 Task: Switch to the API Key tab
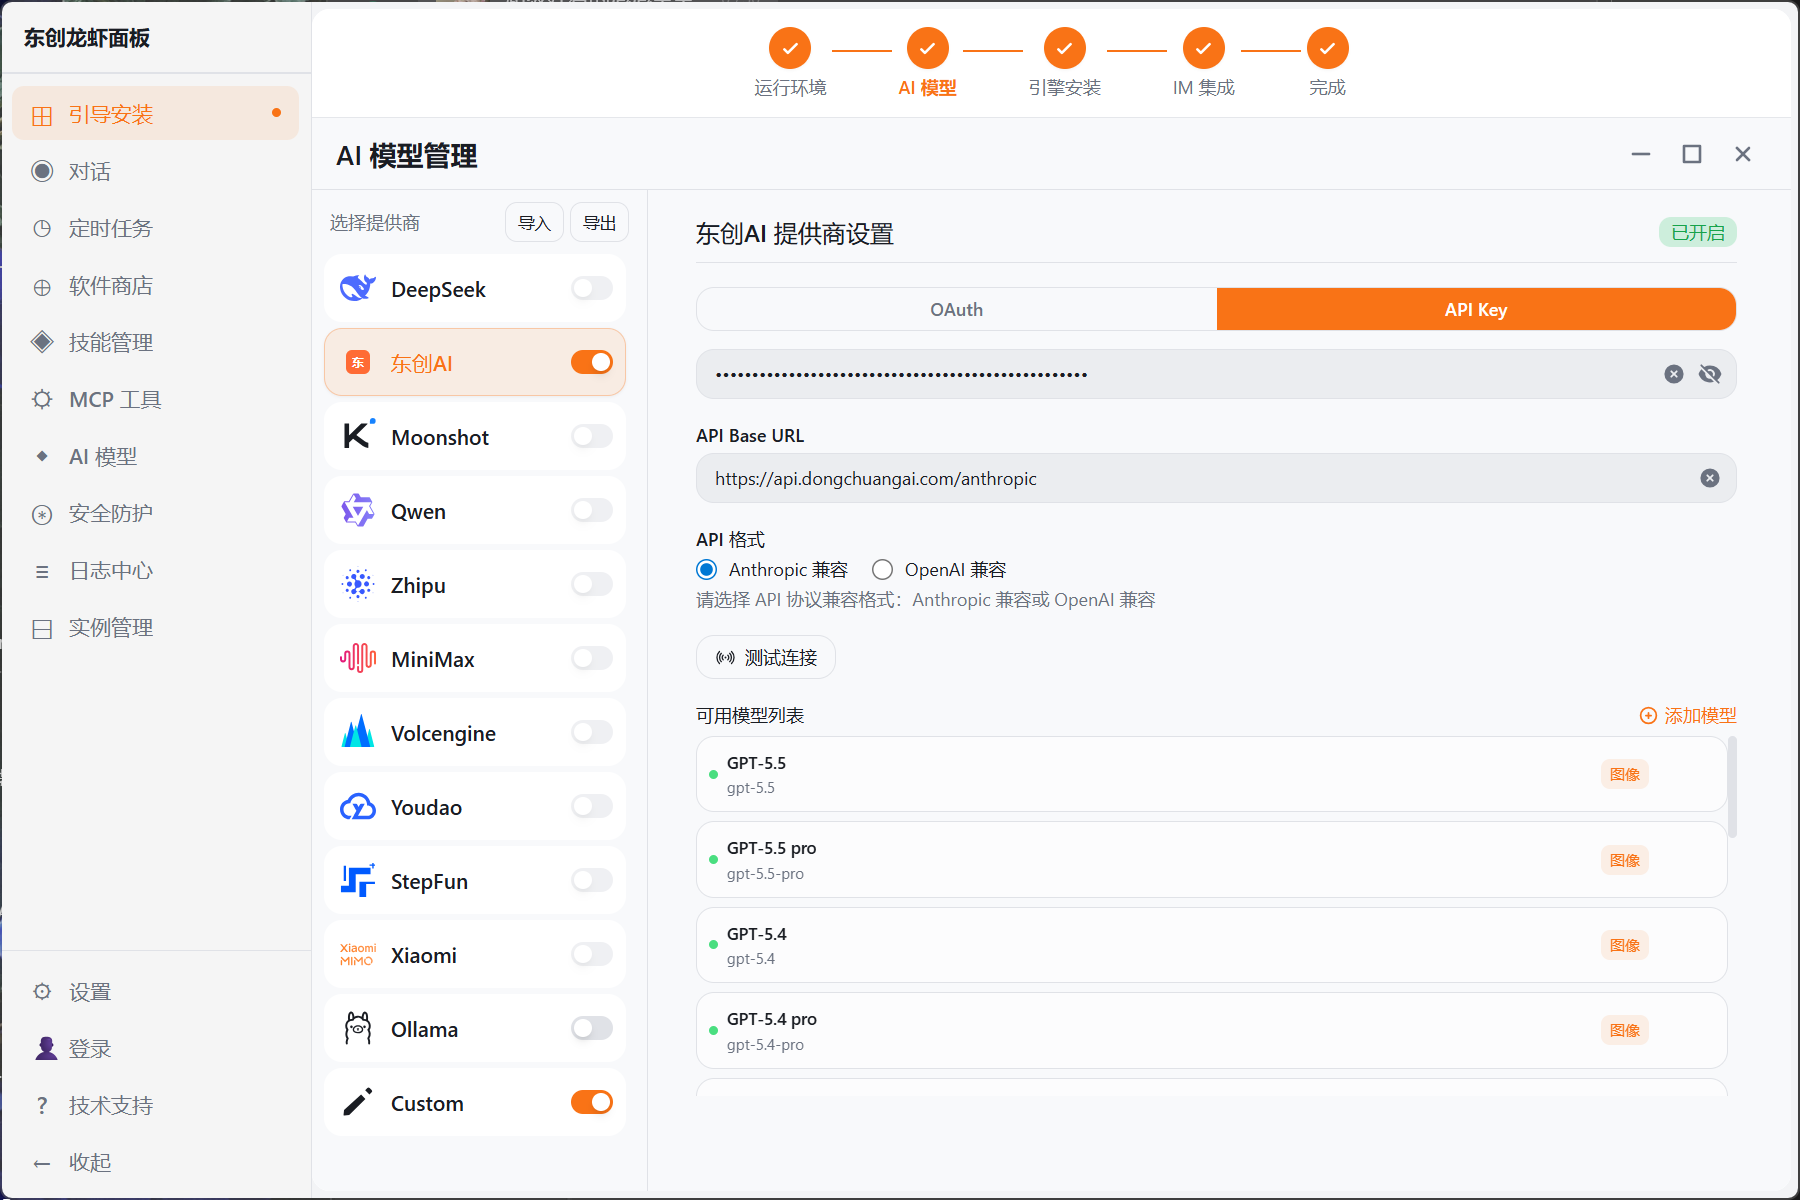pyautogui.click(x=1476, y=309)
